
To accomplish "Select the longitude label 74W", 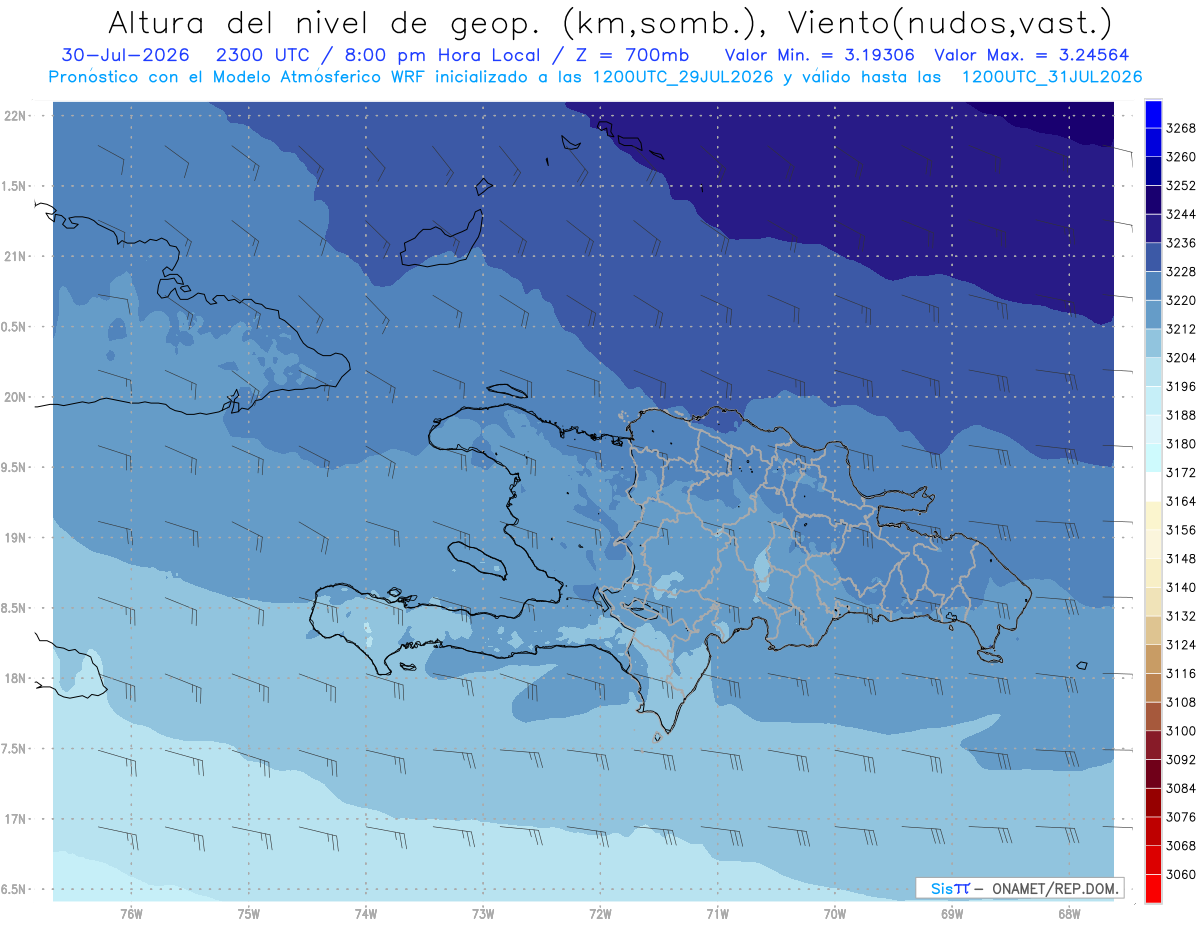I will pos(366,913).
